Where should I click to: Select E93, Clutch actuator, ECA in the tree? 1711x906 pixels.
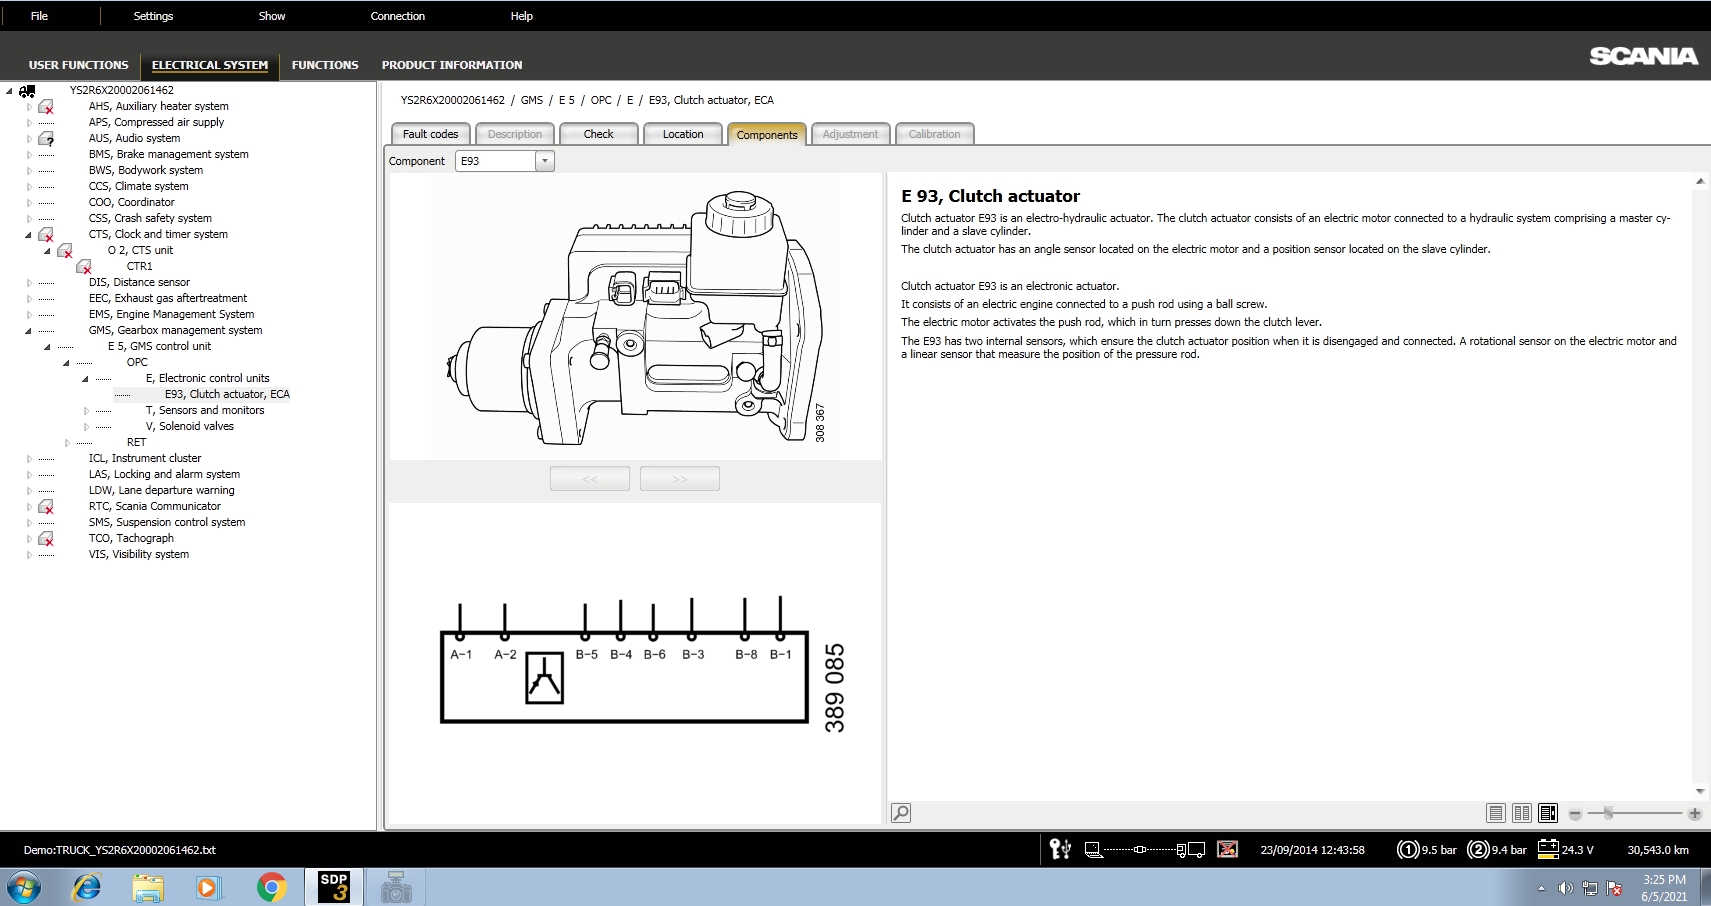pos(228,393)
